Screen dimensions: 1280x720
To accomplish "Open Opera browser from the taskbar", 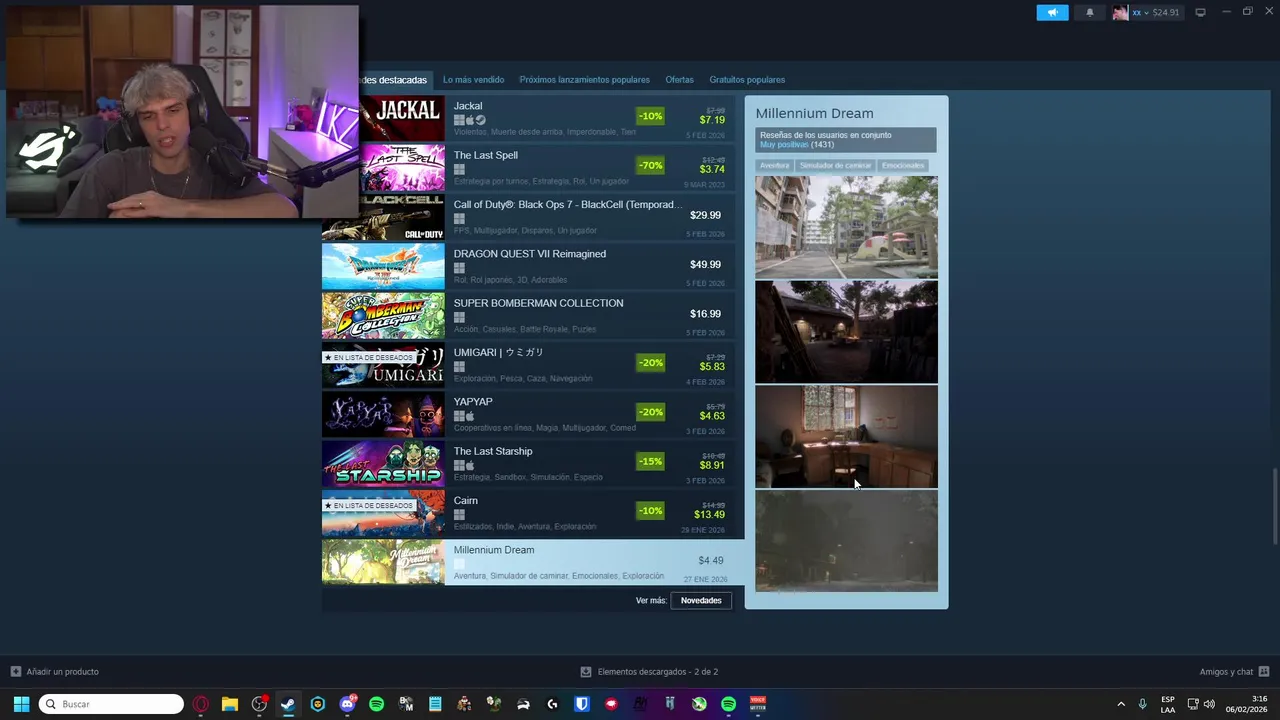I will pos(201,704).
